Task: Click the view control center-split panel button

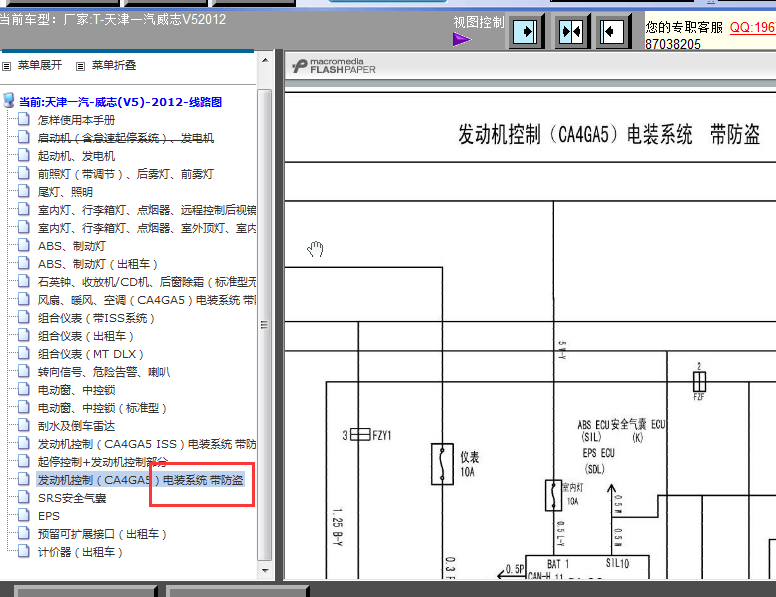Action: pos(571,32)
